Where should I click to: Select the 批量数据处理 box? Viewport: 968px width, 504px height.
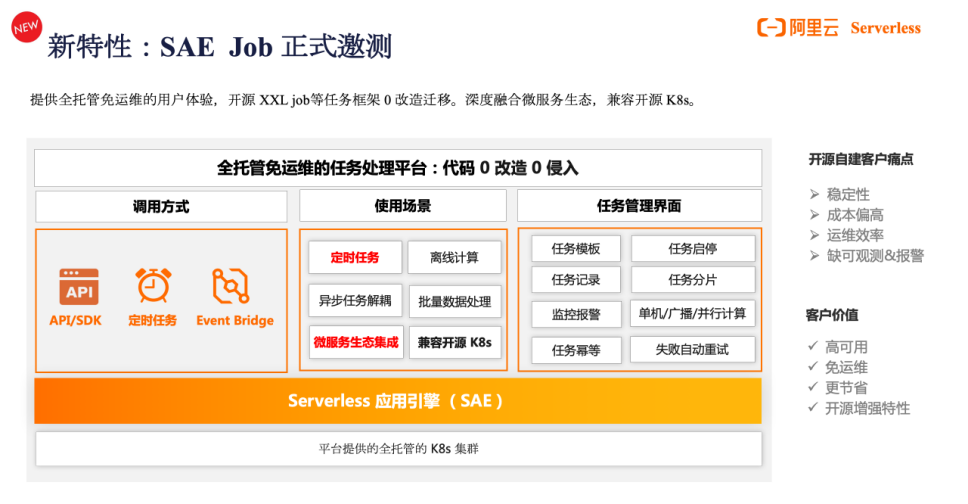[x=455, y=301]
